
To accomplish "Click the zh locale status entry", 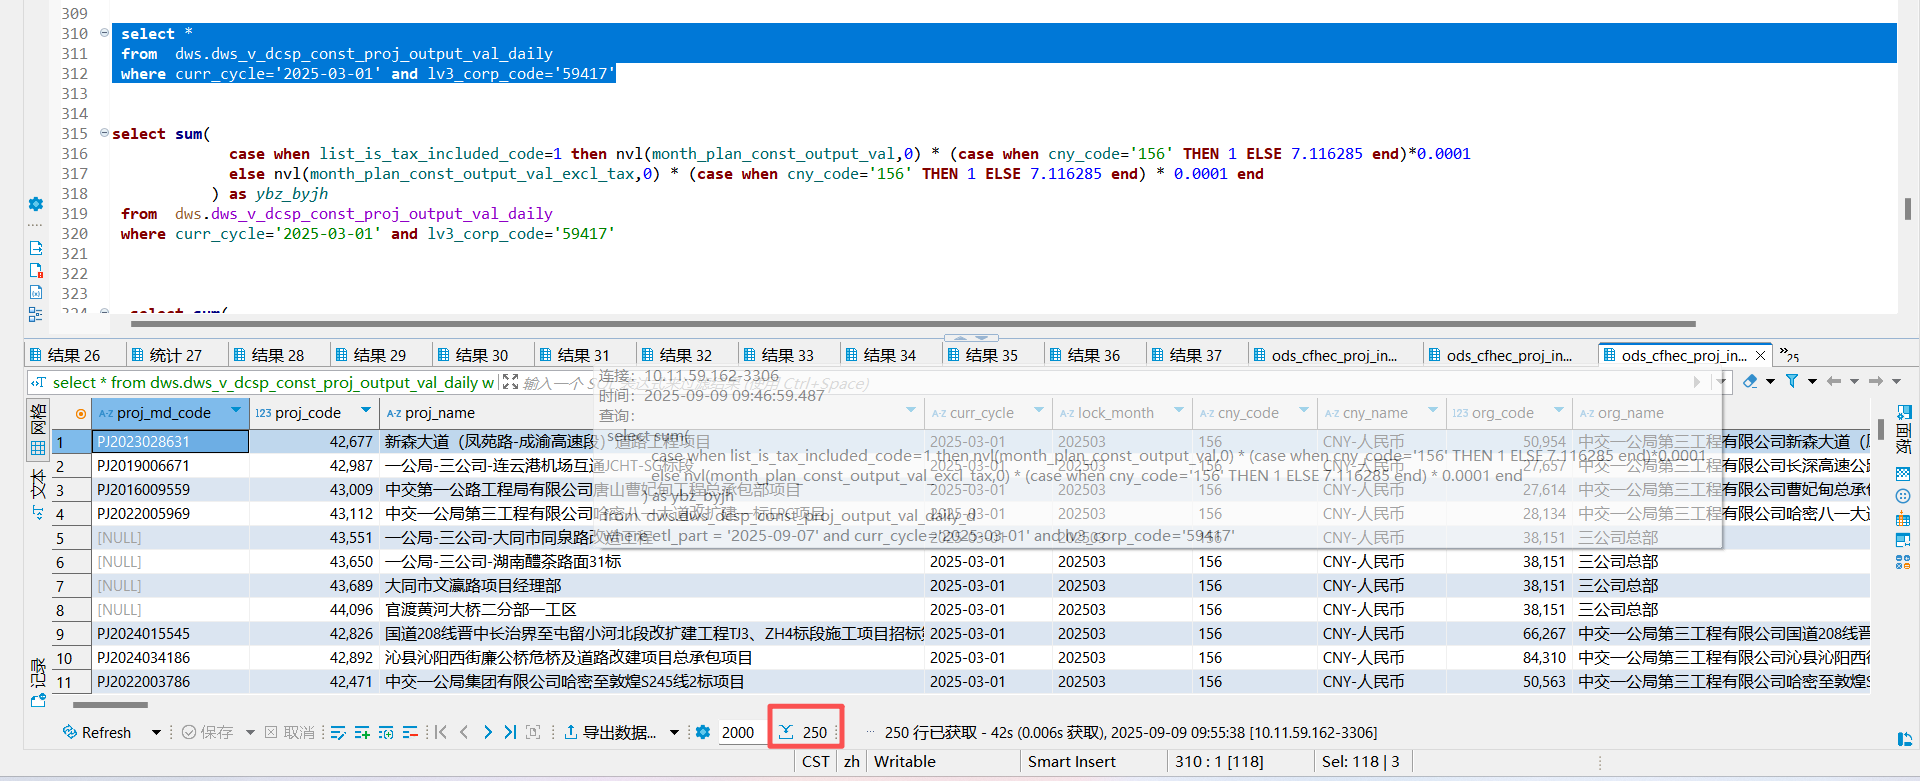I will coord(852,762).
